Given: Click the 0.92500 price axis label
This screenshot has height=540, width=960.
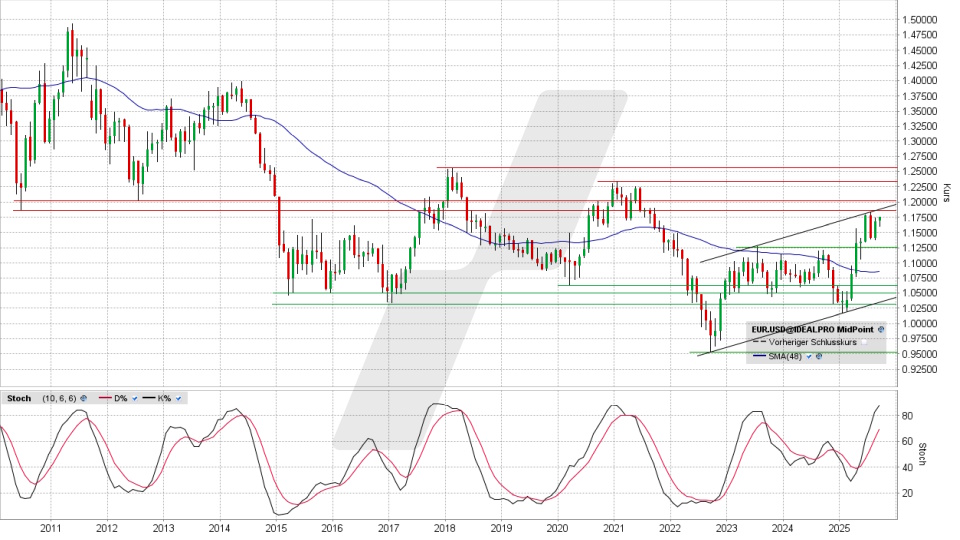Looking at the screenshot, I should tap(920, 369).
